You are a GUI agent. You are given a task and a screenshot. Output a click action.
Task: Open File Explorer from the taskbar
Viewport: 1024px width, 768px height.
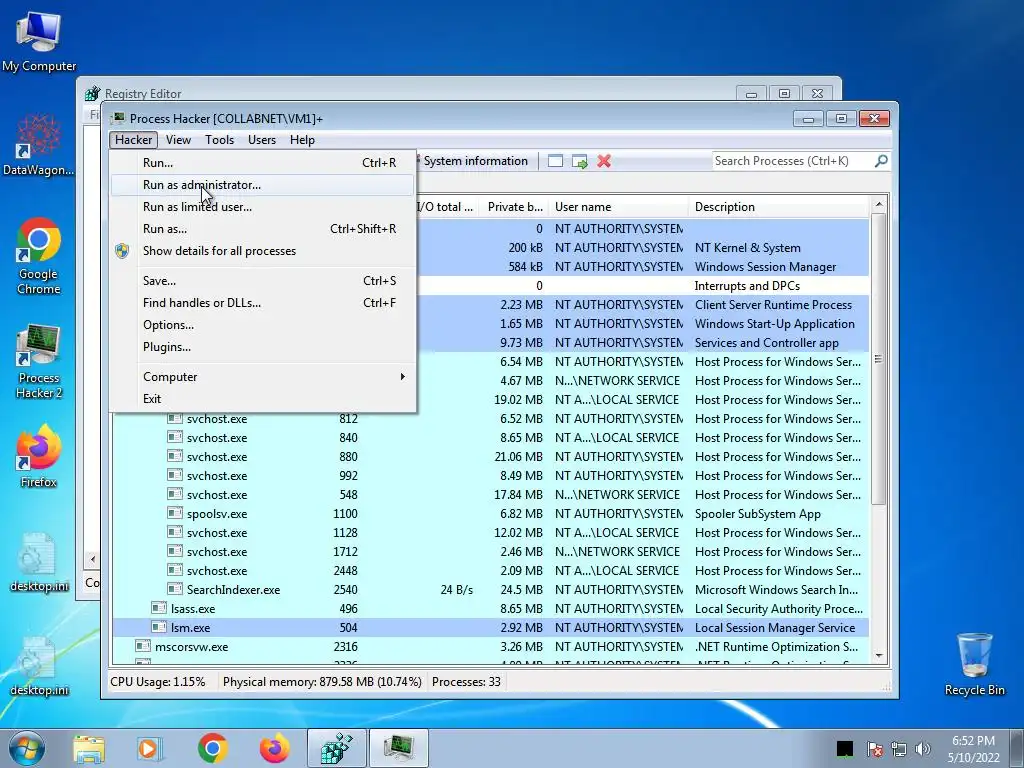pos(89,748)
